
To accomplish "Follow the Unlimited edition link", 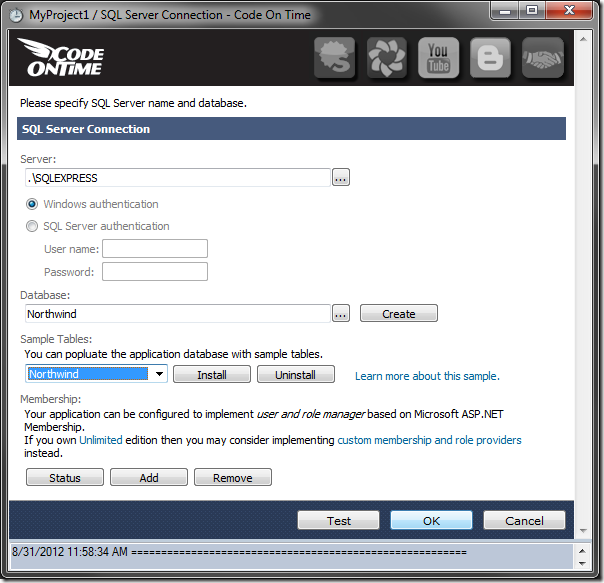I will [x=101, y=440].
